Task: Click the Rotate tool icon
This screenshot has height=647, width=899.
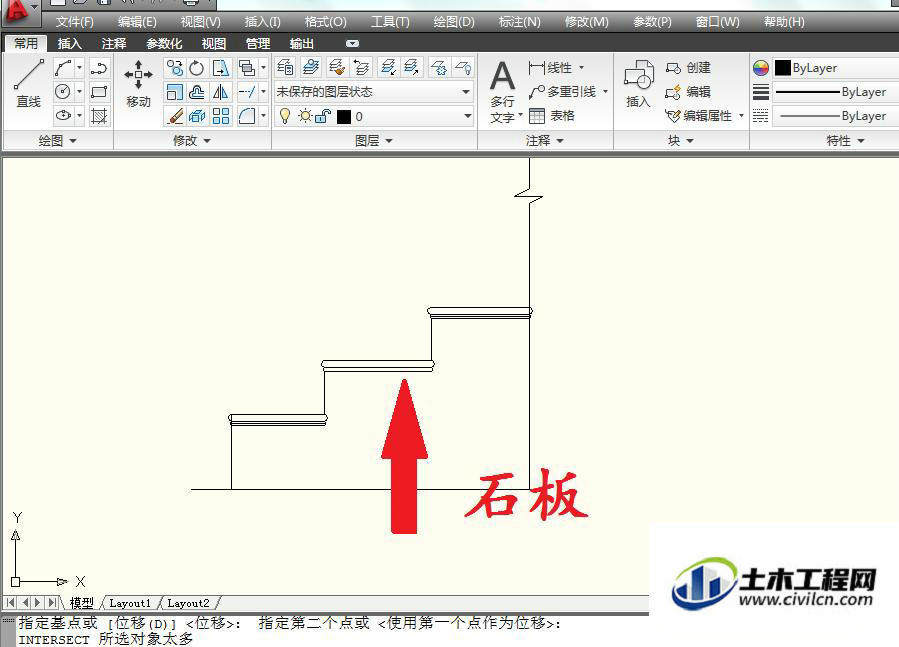Action: tap(197, 68)
